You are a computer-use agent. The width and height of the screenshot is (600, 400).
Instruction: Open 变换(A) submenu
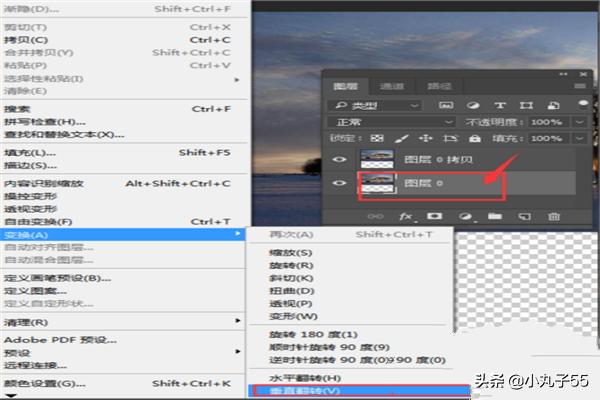pyautogui.click(x=122, y=235)
